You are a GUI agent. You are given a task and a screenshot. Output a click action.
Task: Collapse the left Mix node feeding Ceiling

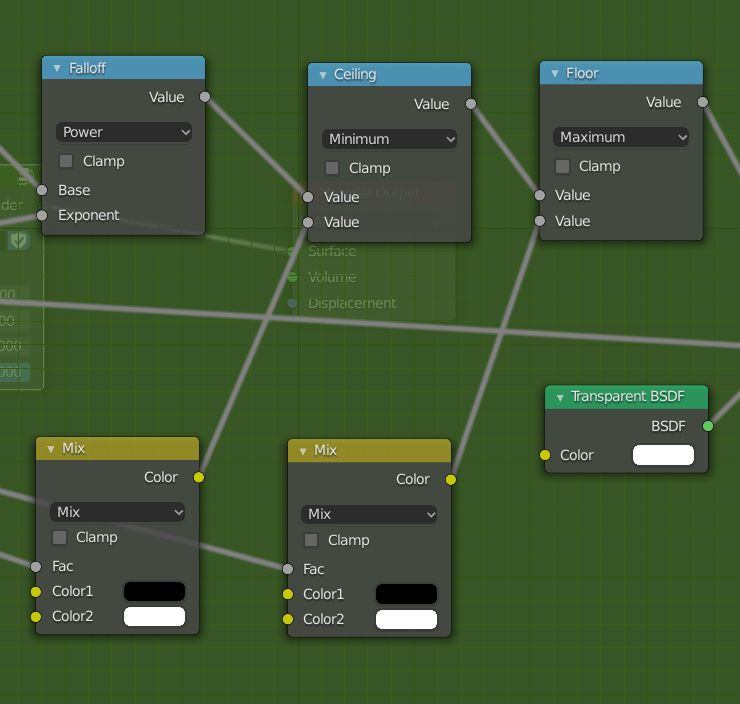(x=51, y=449)
